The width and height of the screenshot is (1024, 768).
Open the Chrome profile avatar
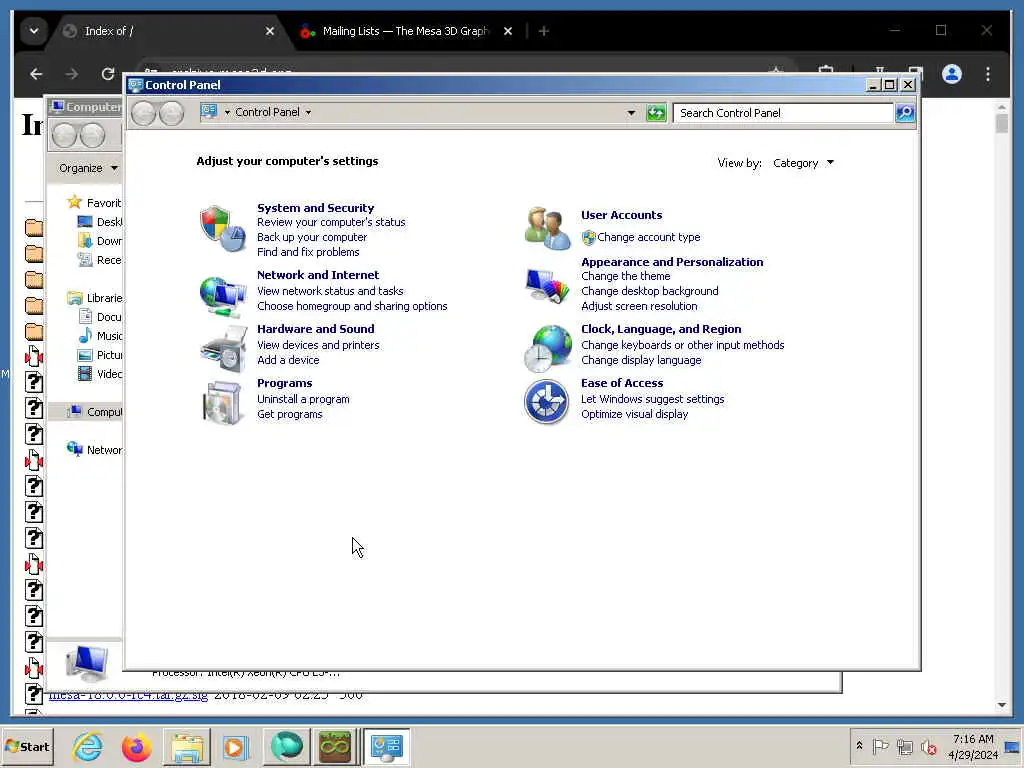(952, 74)
